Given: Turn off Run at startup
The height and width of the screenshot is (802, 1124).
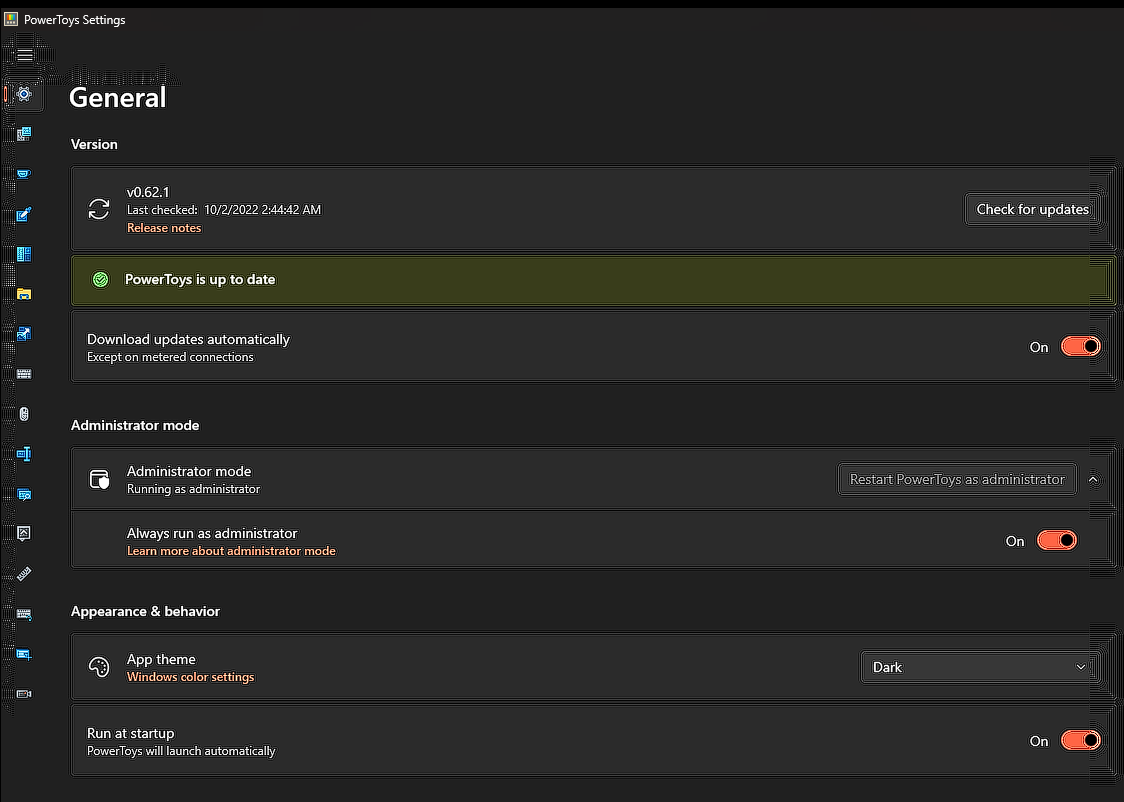Looking at the screenshot, I should [x=1080, y=740].
